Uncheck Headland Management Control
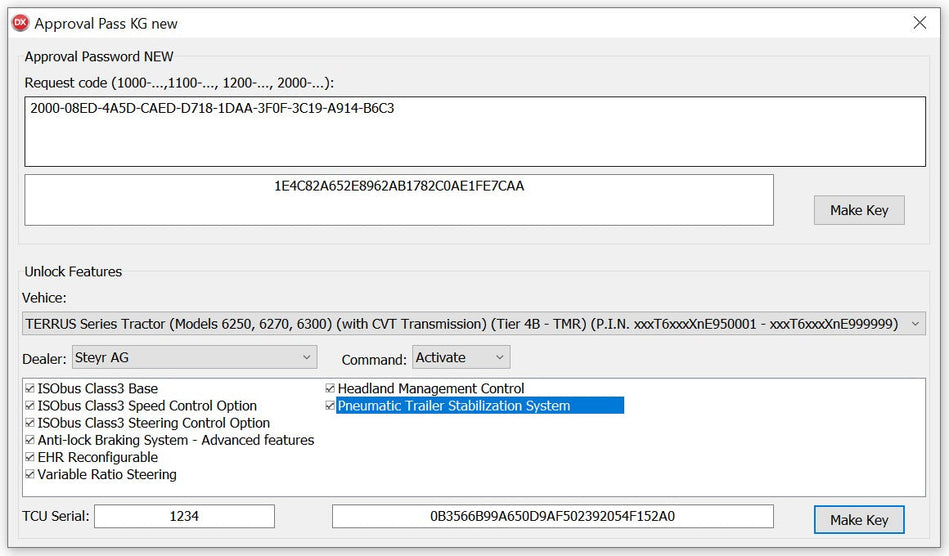The height and width of the screenshot is (556, 949). [330, 389]
